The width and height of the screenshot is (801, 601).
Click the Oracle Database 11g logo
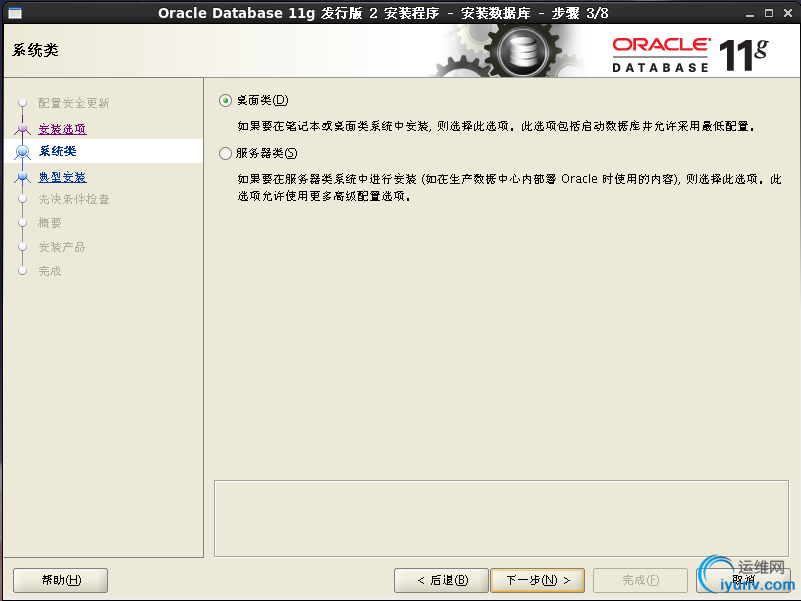tap(690, 55)
